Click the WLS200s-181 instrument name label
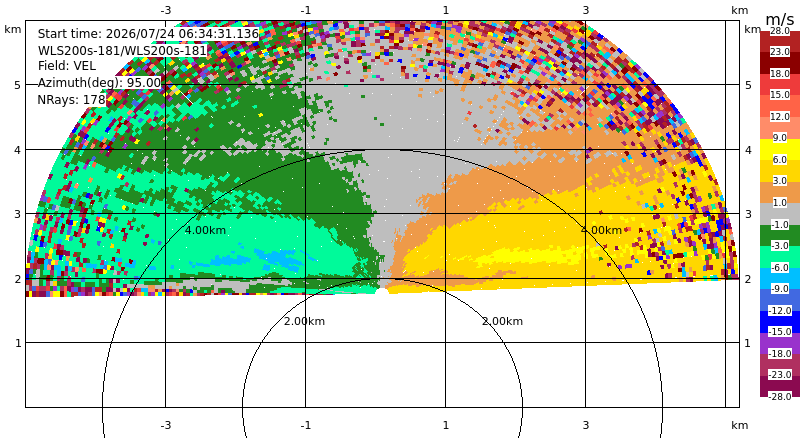This screenshot has width=800, height=438. pyautogui.click(x=122, y=51)
